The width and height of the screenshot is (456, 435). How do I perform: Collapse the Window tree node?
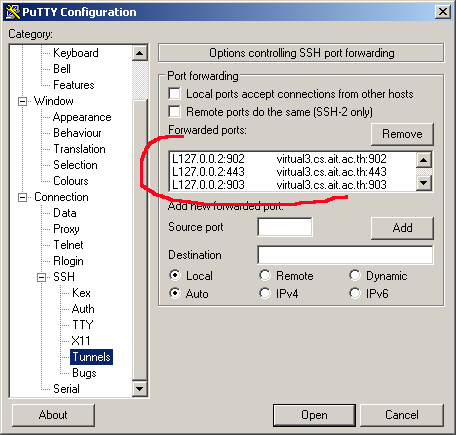[22, 101]
